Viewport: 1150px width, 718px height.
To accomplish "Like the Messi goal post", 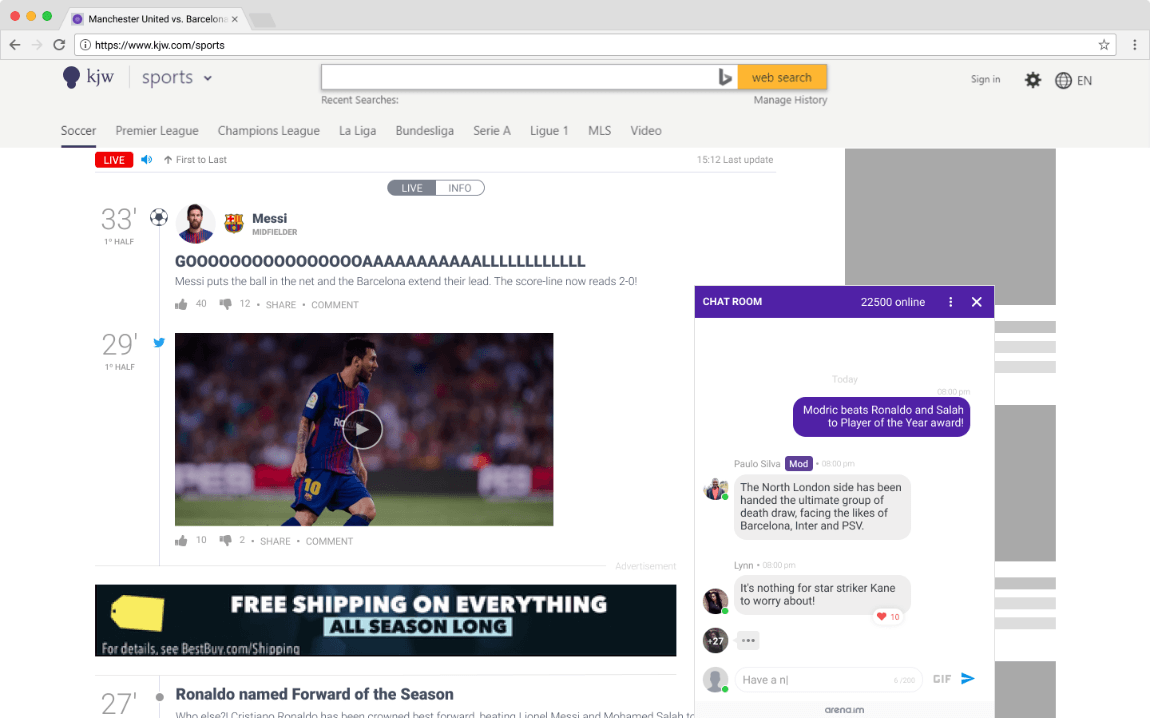I will pos(181,304).
